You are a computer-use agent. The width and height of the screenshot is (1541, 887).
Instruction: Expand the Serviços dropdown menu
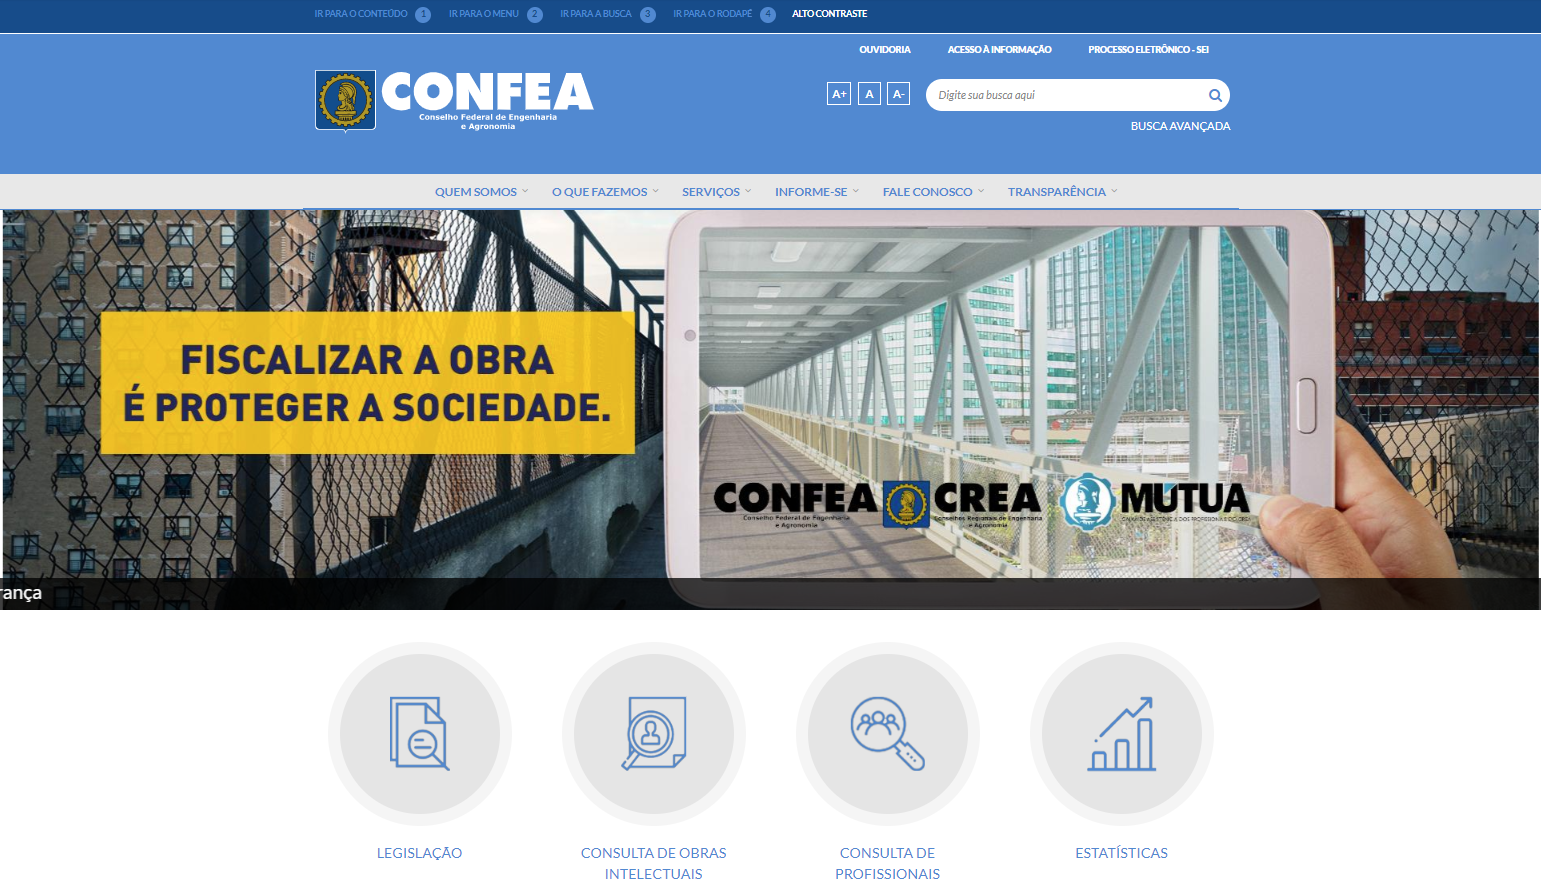click(x=716, y=192)
